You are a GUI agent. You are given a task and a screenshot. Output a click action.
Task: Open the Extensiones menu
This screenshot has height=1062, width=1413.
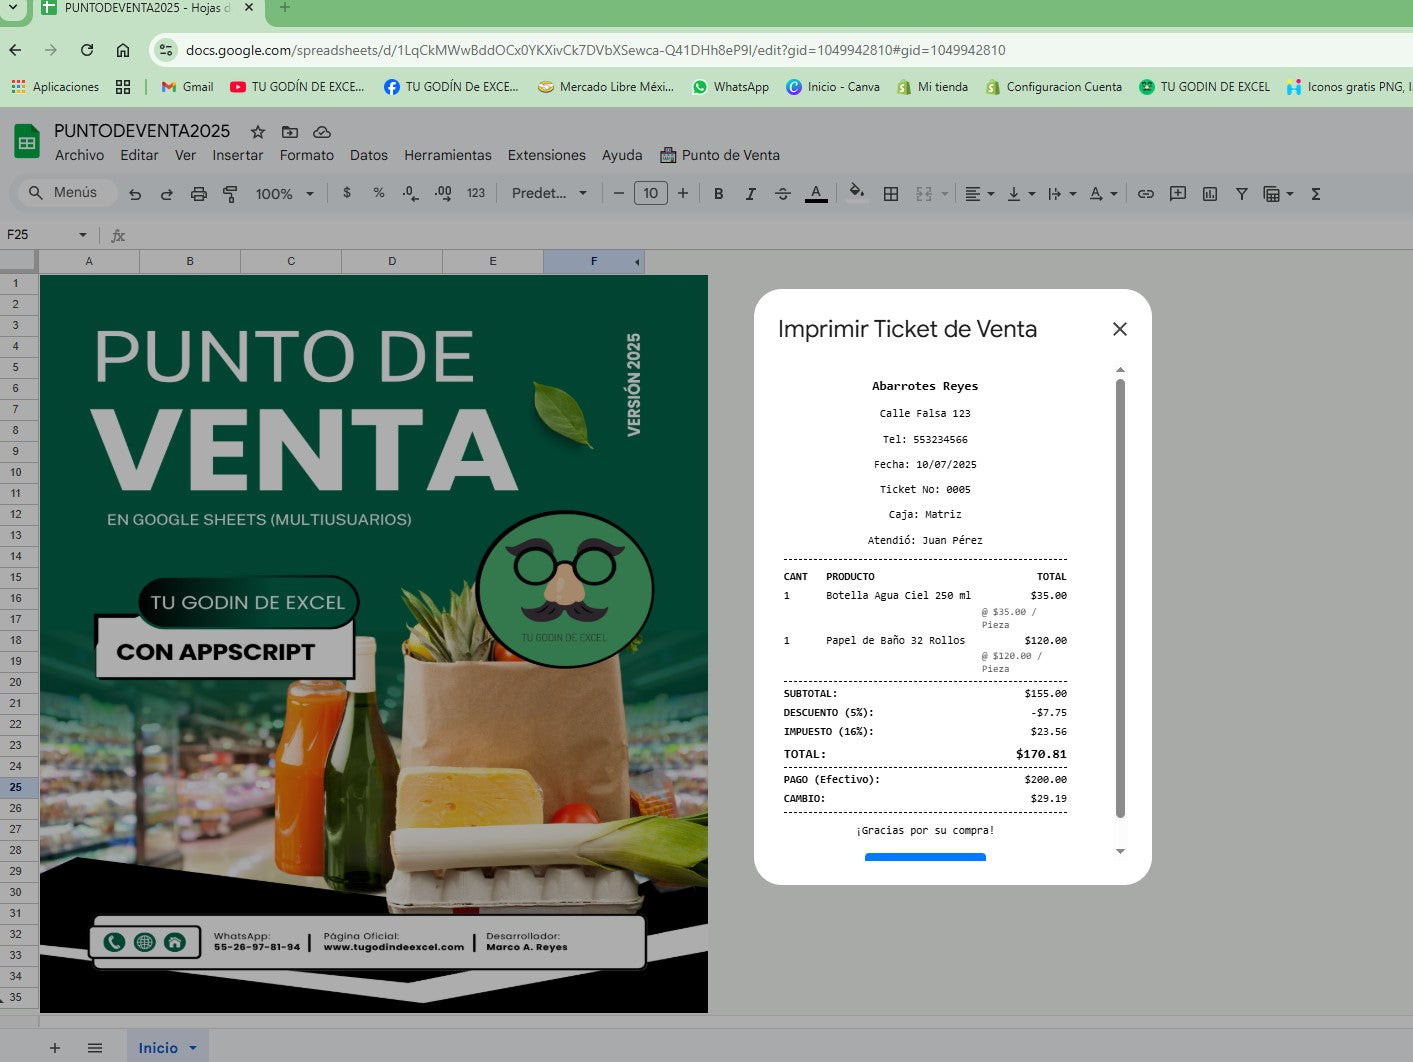coord(547,155)
